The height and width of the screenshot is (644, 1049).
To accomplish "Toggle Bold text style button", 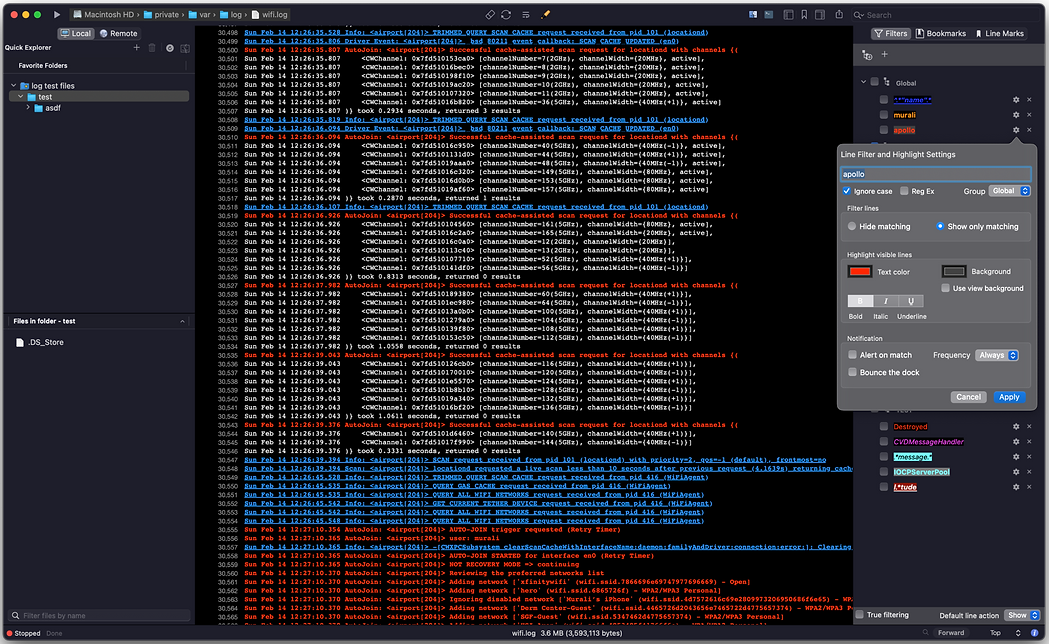I will point(860,301).
